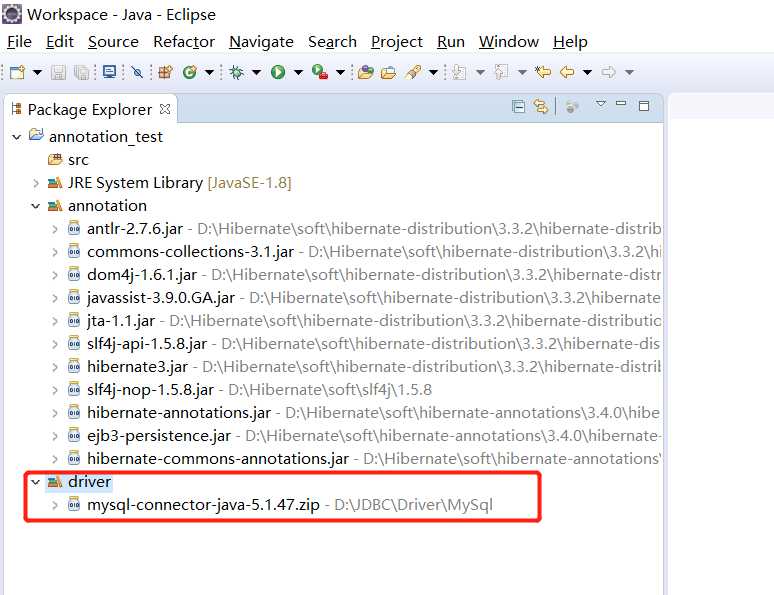Click the Save All toolbar icon
The image size is (774, 595).
pyautogui.click(x=81, y=73)
